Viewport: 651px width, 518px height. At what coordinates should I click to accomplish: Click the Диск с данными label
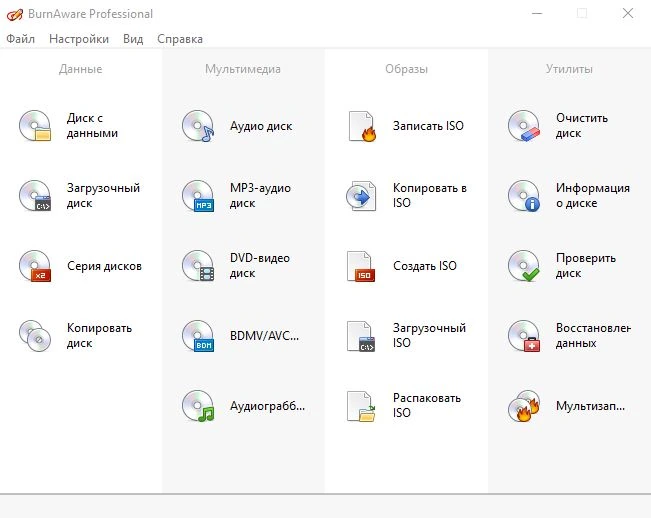pyautogui.click(x=92, y=126)
